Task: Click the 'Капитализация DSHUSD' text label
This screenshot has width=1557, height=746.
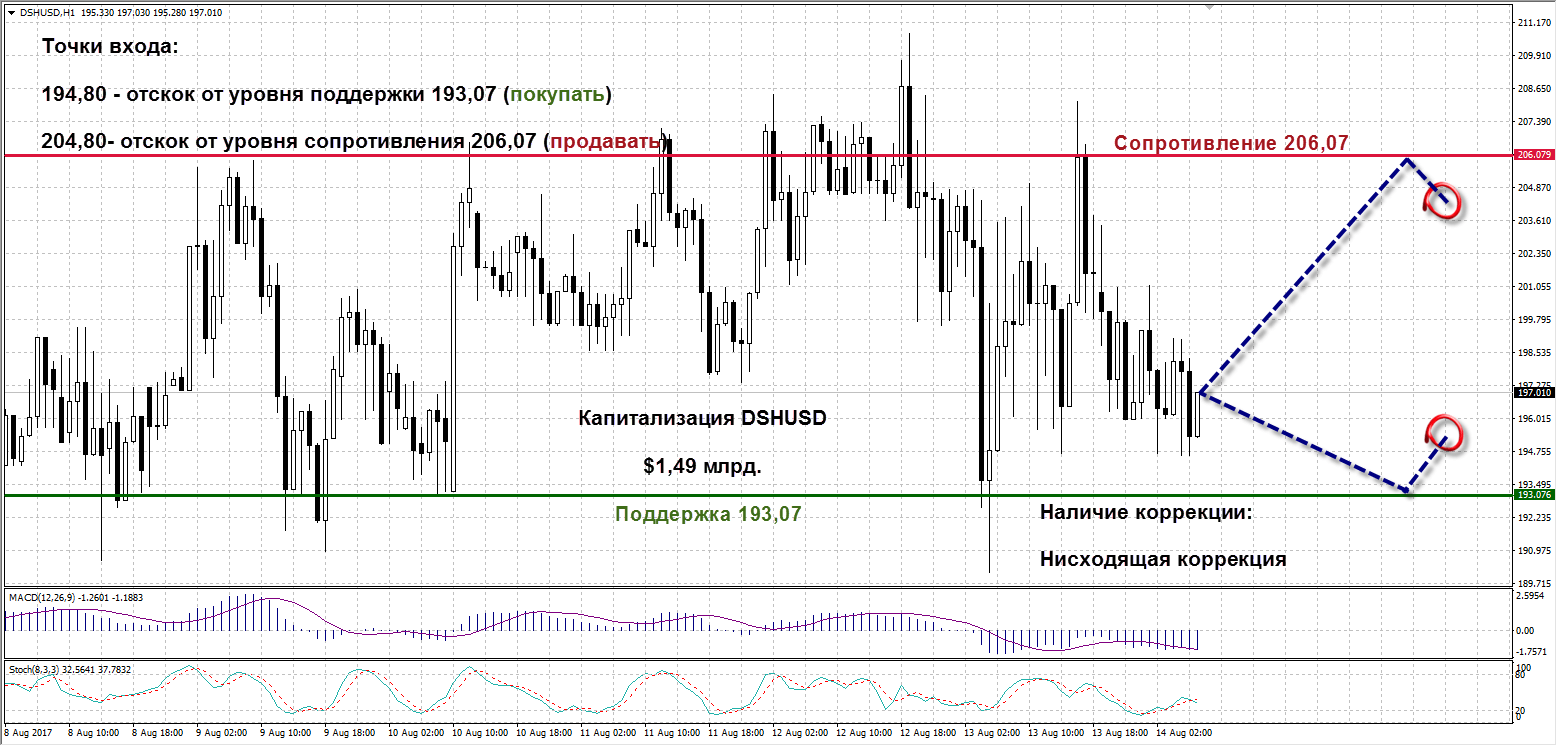Action: tap(702, 419)
